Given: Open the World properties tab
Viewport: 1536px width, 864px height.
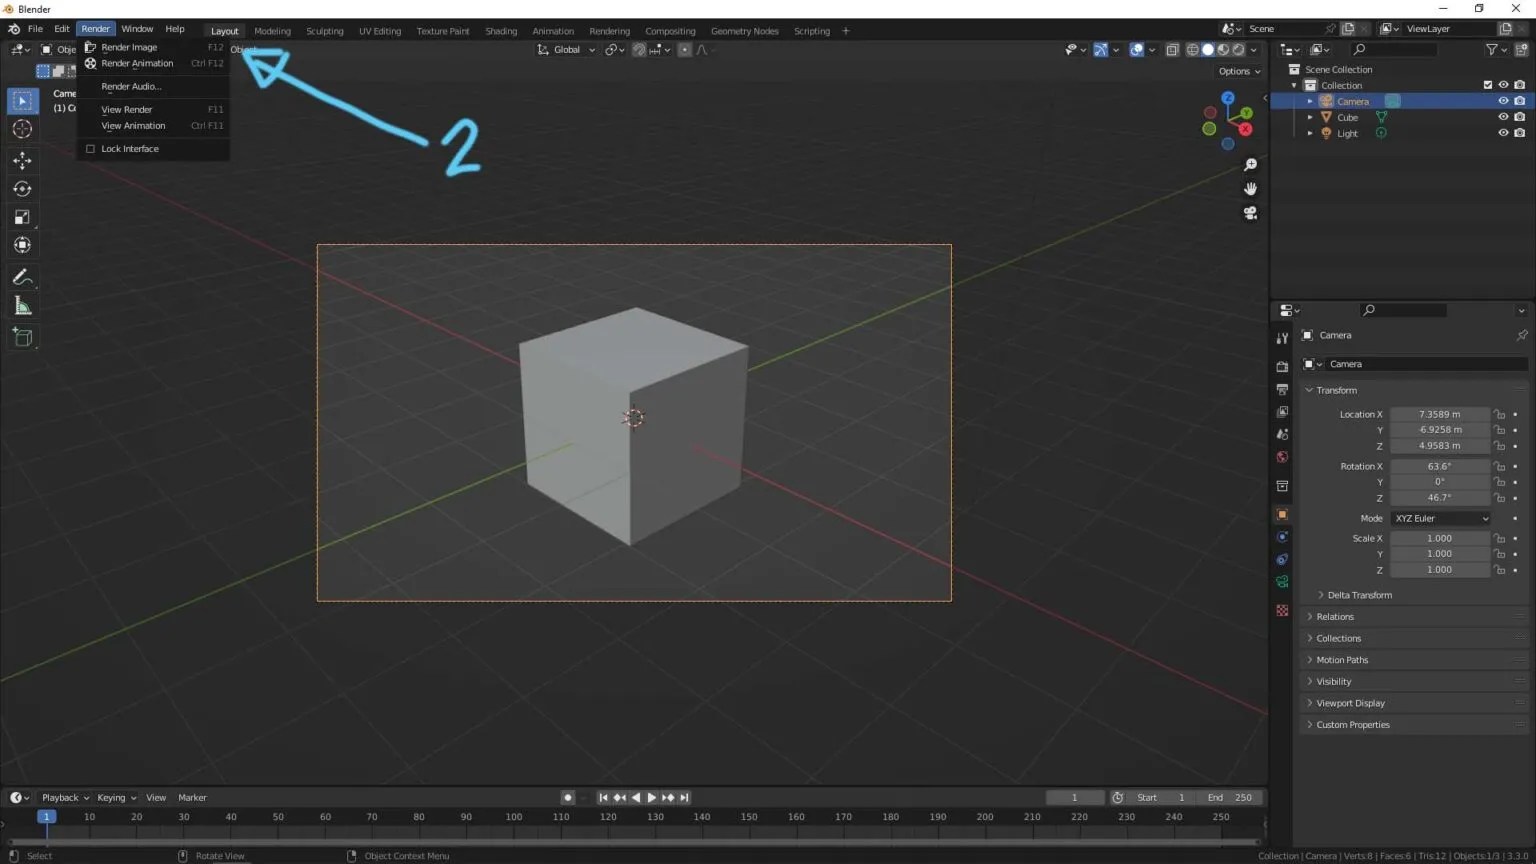Looking at the screenshot, I should coord(1282,457).
